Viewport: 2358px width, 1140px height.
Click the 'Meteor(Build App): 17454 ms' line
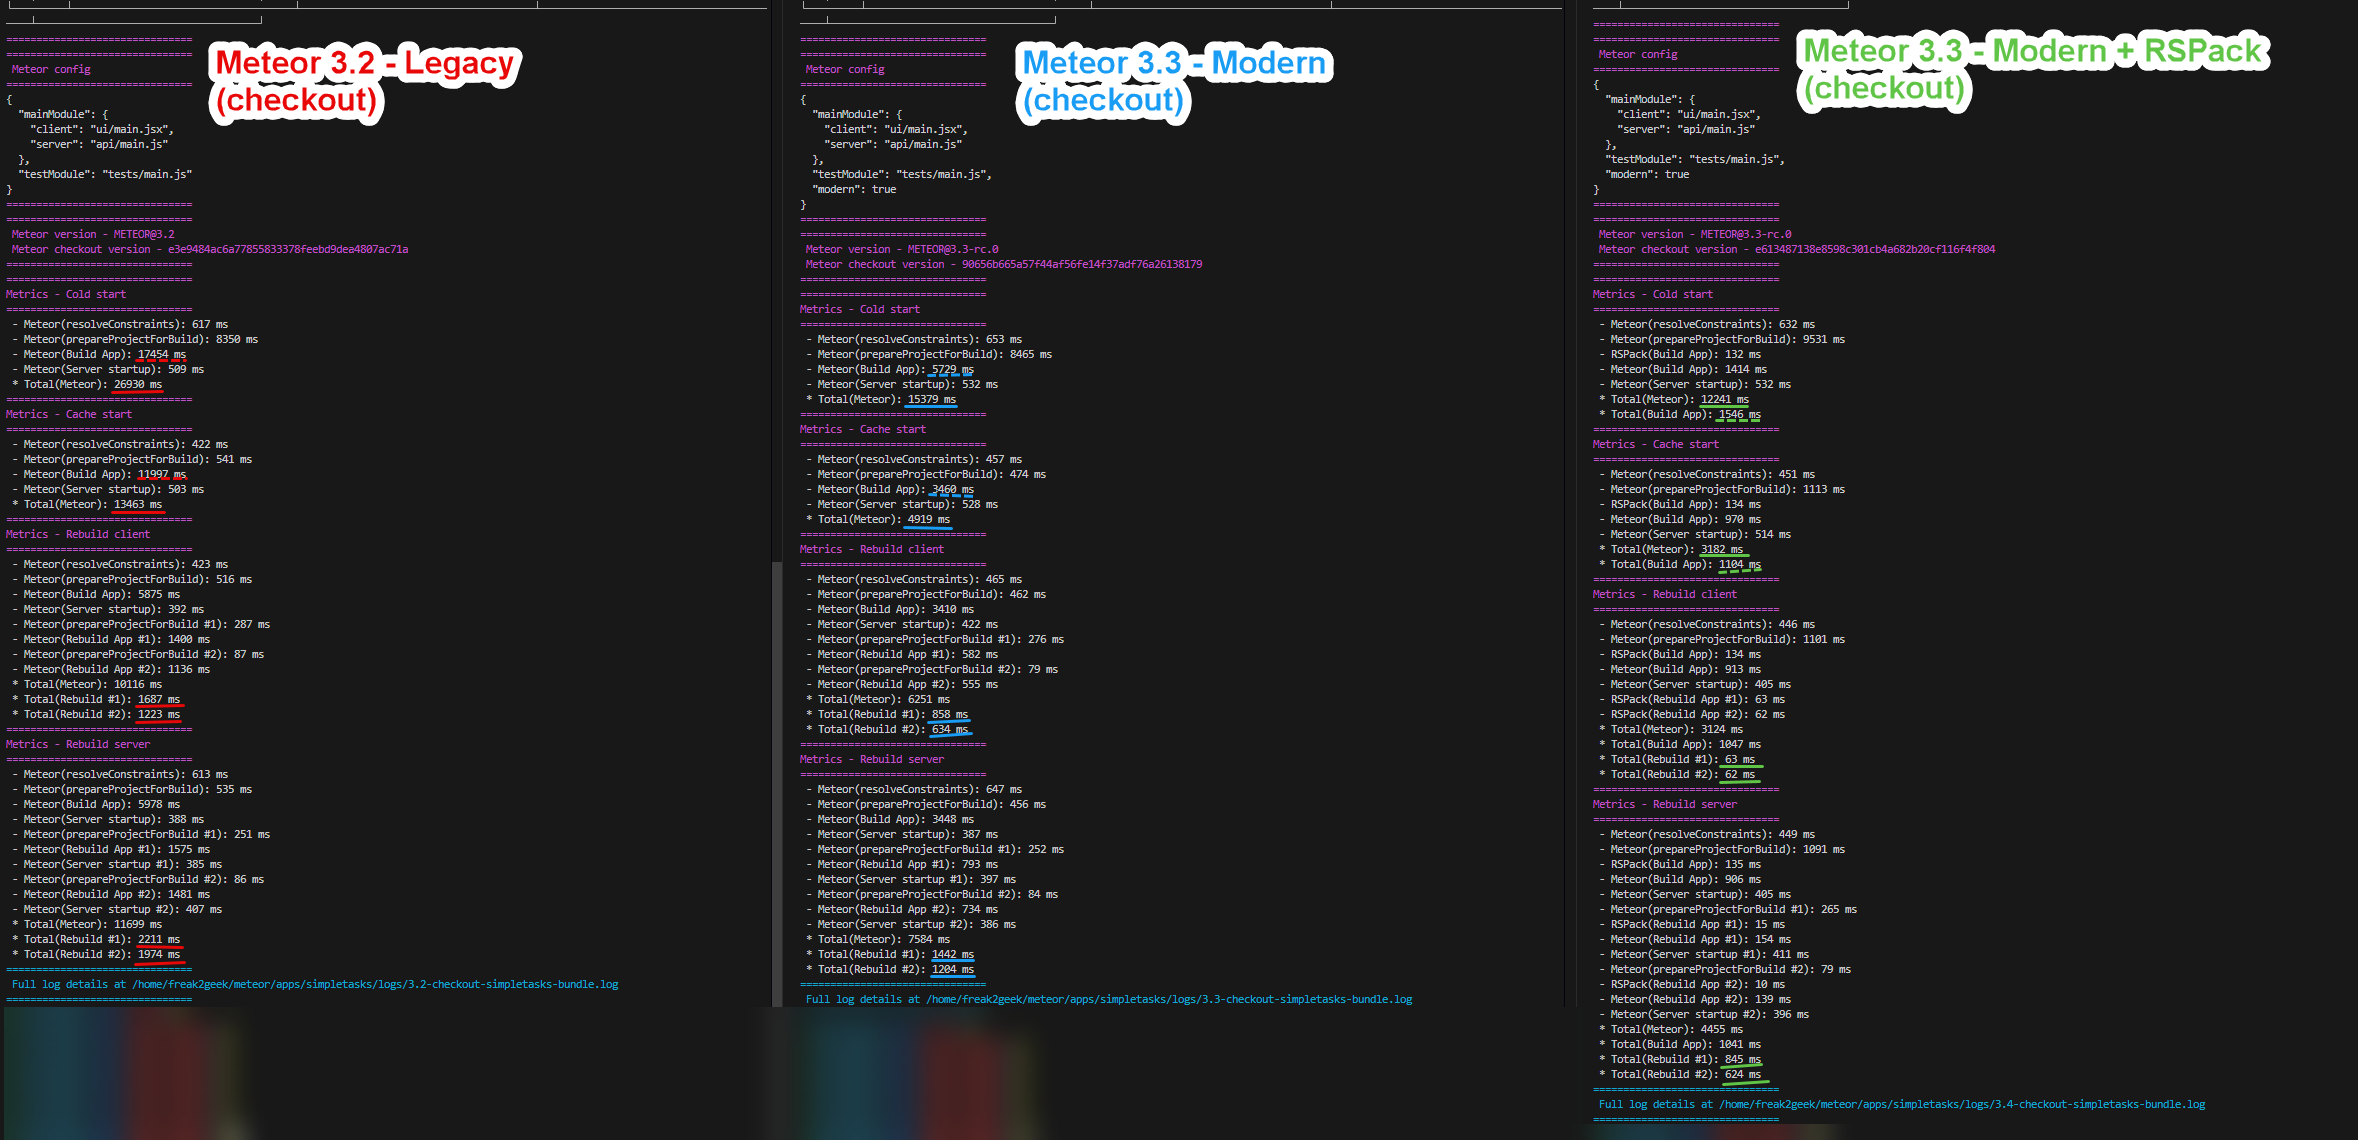(99, 354)
